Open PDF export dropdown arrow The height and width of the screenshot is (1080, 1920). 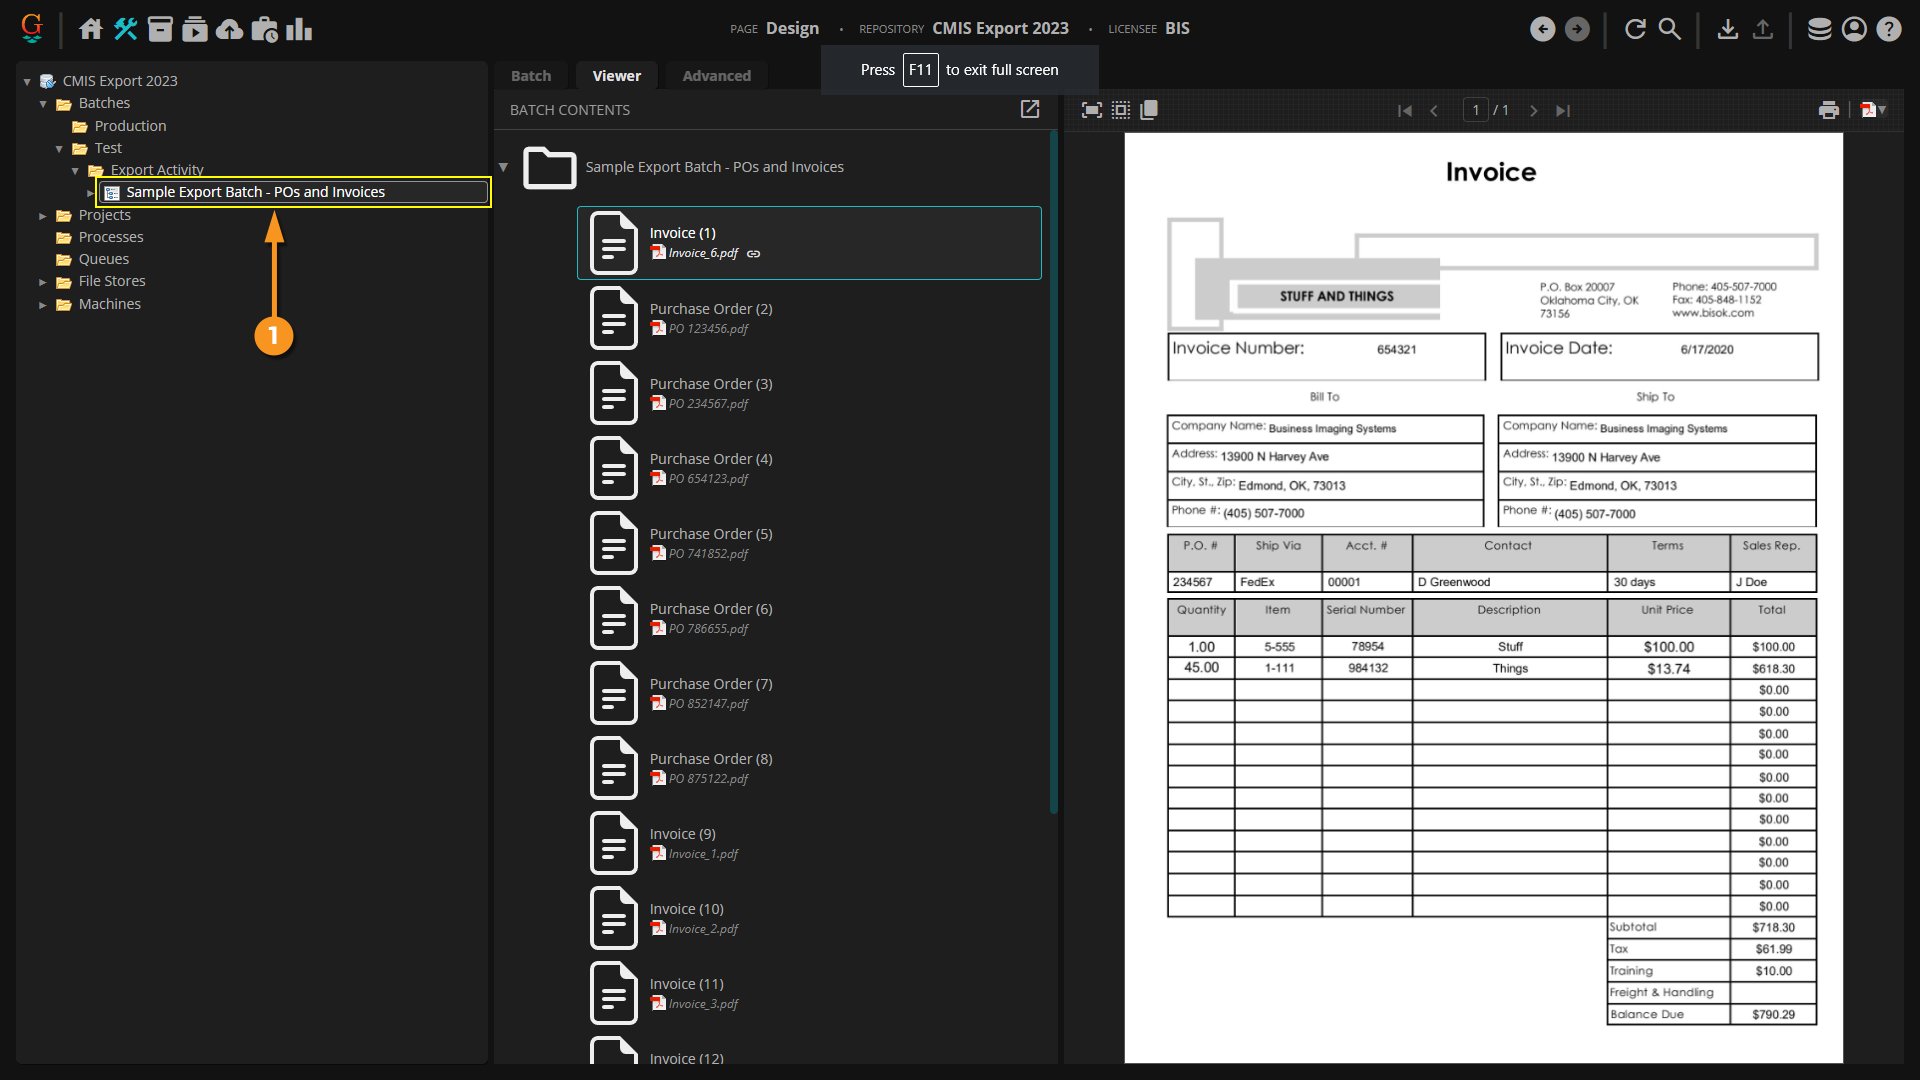click(x=1883, y=109)
